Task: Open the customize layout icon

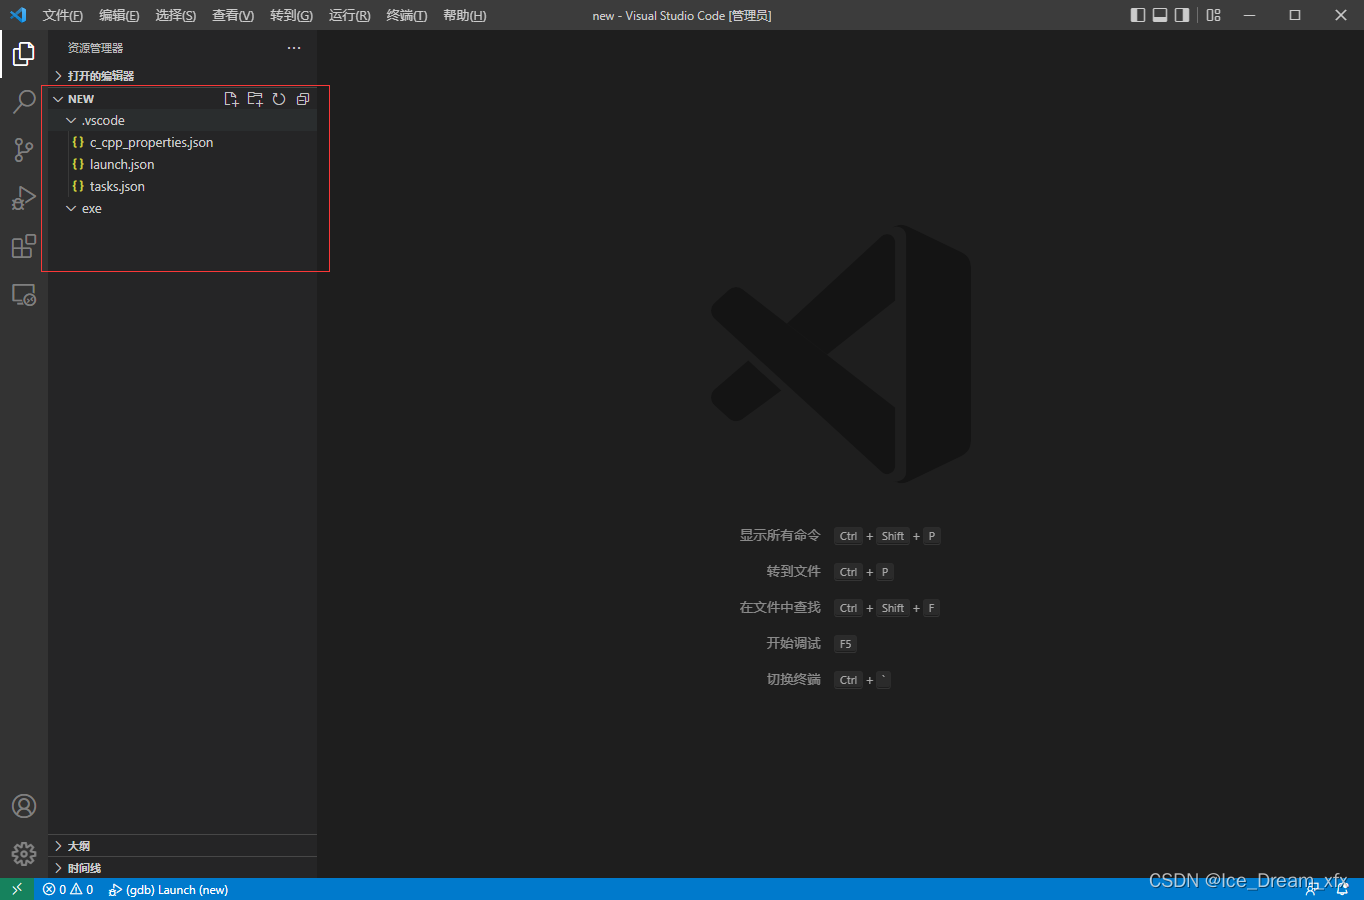Action: click(1214, 15)
